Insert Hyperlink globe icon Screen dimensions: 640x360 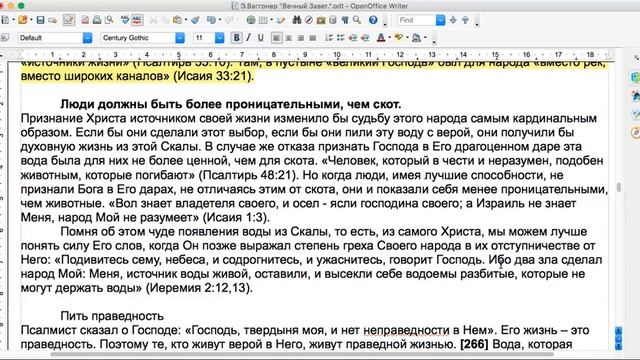(x=251, y=20)
